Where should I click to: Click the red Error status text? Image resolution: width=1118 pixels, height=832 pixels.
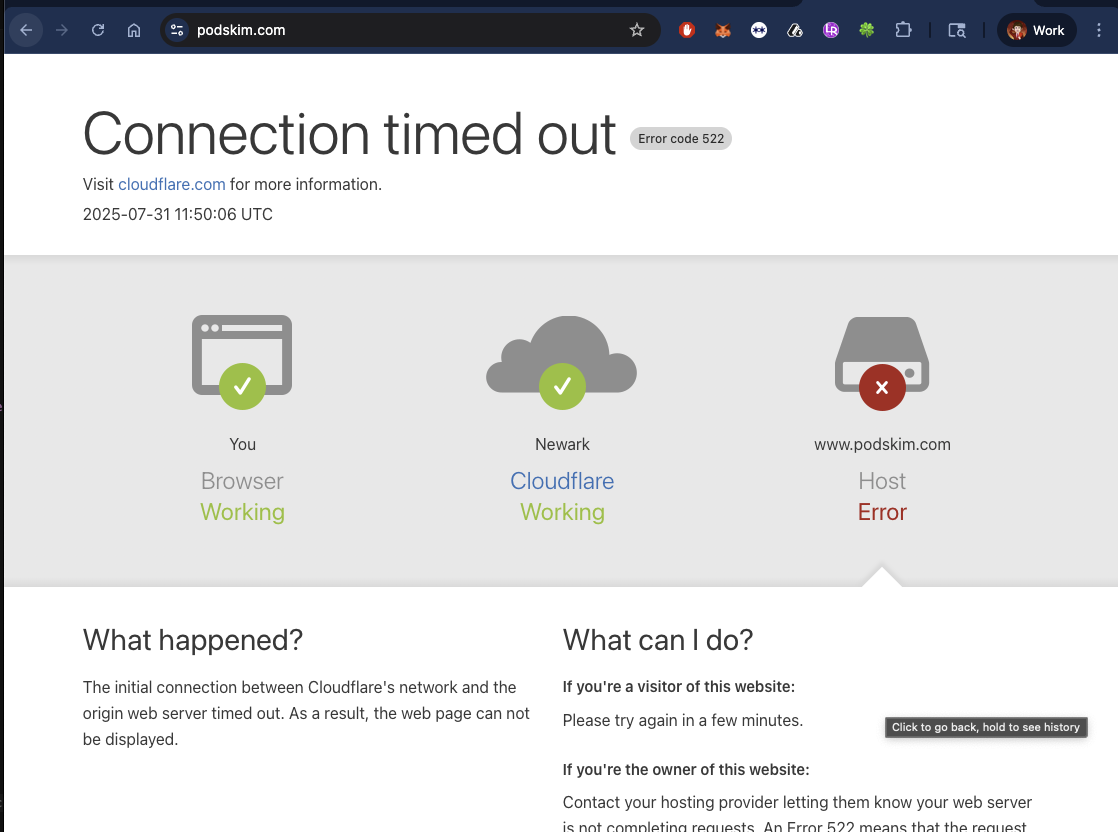(x=882, y=512)
